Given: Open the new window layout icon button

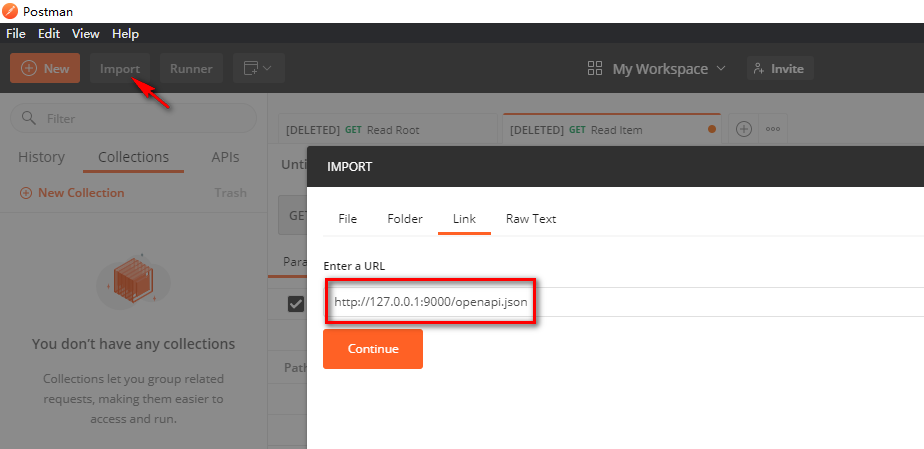Looking at the screenshot, I should (259, 68).
